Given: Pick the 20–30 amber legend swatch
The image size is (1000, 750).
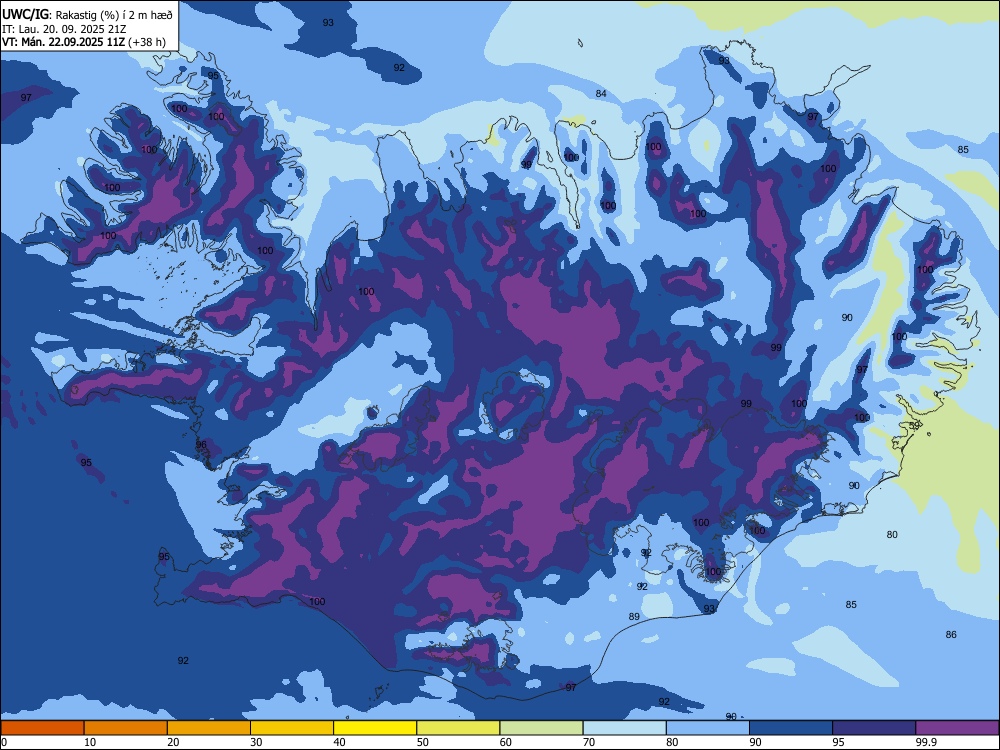Looking at the screenshot, I should pos(209,728).
